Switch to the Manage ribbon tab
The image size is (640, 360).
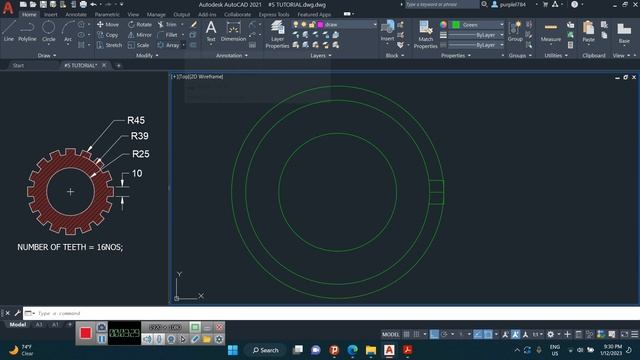(156, 14)
